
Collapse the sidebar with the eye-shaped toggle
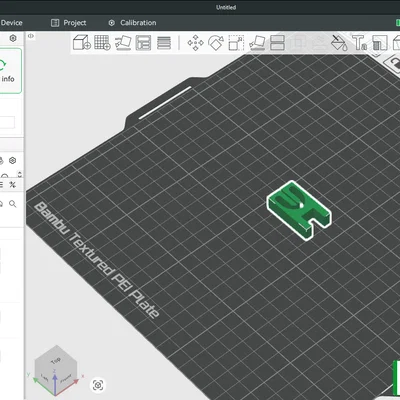[31, 36]
